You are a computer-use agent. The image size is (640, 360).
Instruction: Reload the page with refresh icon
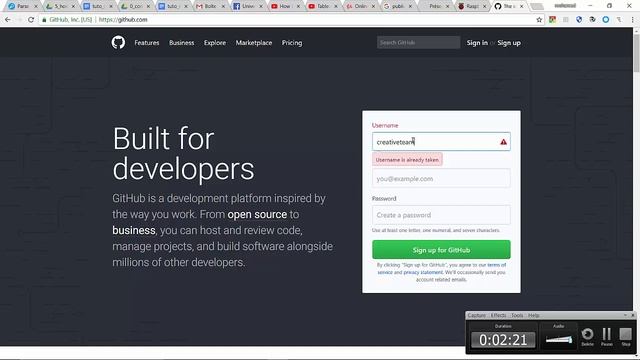coord(31,20)
